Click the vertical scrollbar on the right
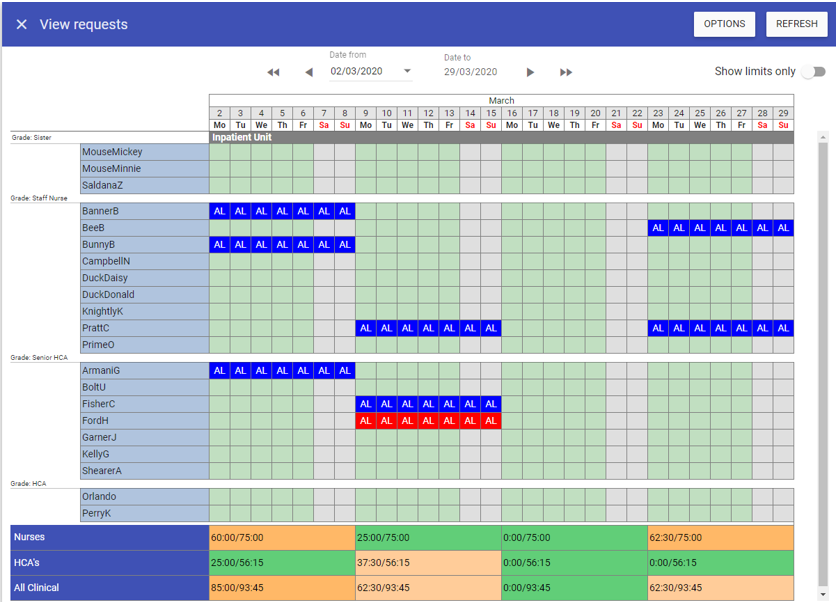The width and height of the screenshot is (837, 602). [823, 360]
